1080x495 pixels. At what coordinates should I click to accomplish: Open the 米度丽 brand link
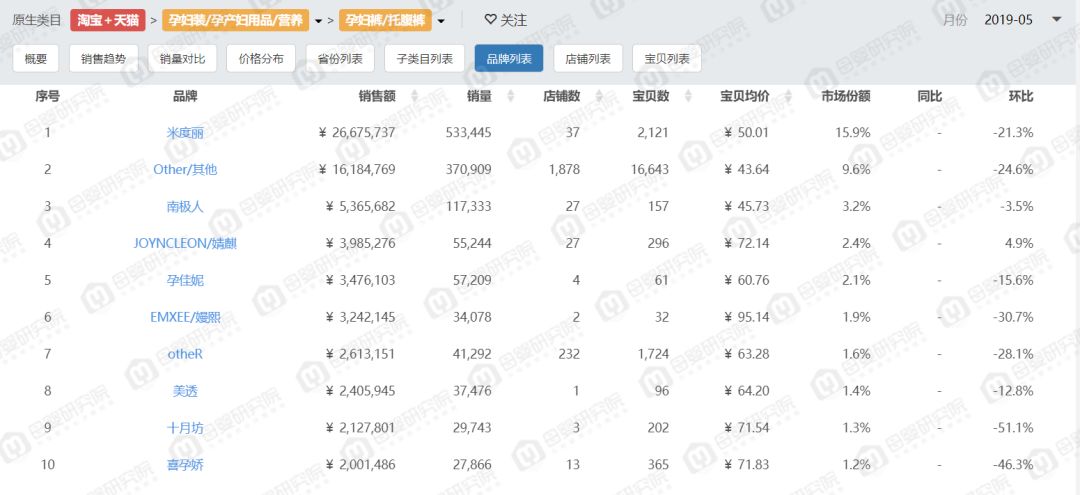pyautogui.click(x=185, y=132)
